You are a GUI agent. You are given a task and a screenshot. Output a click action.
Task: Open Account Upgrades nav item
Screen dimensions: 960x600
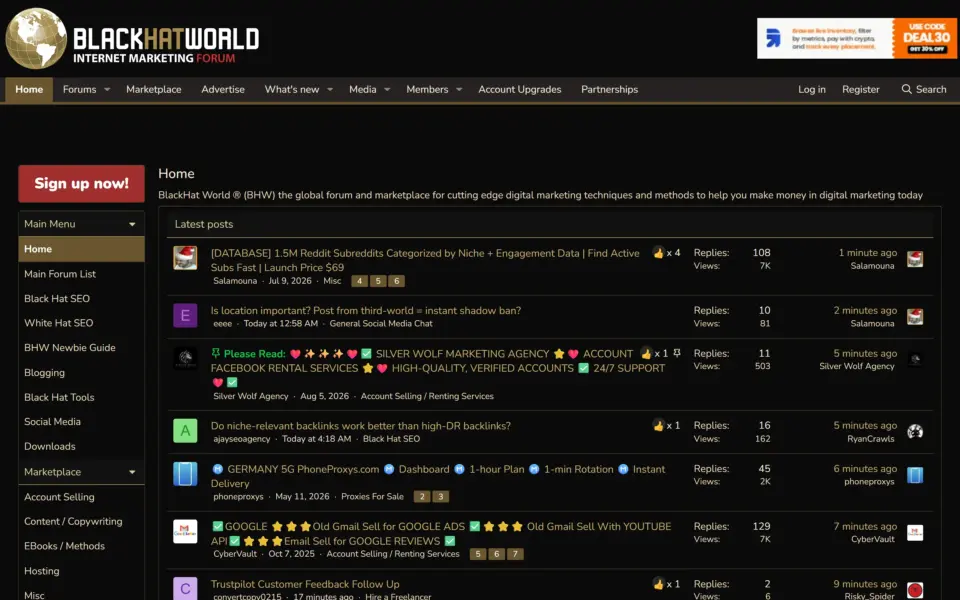[520, 89]
